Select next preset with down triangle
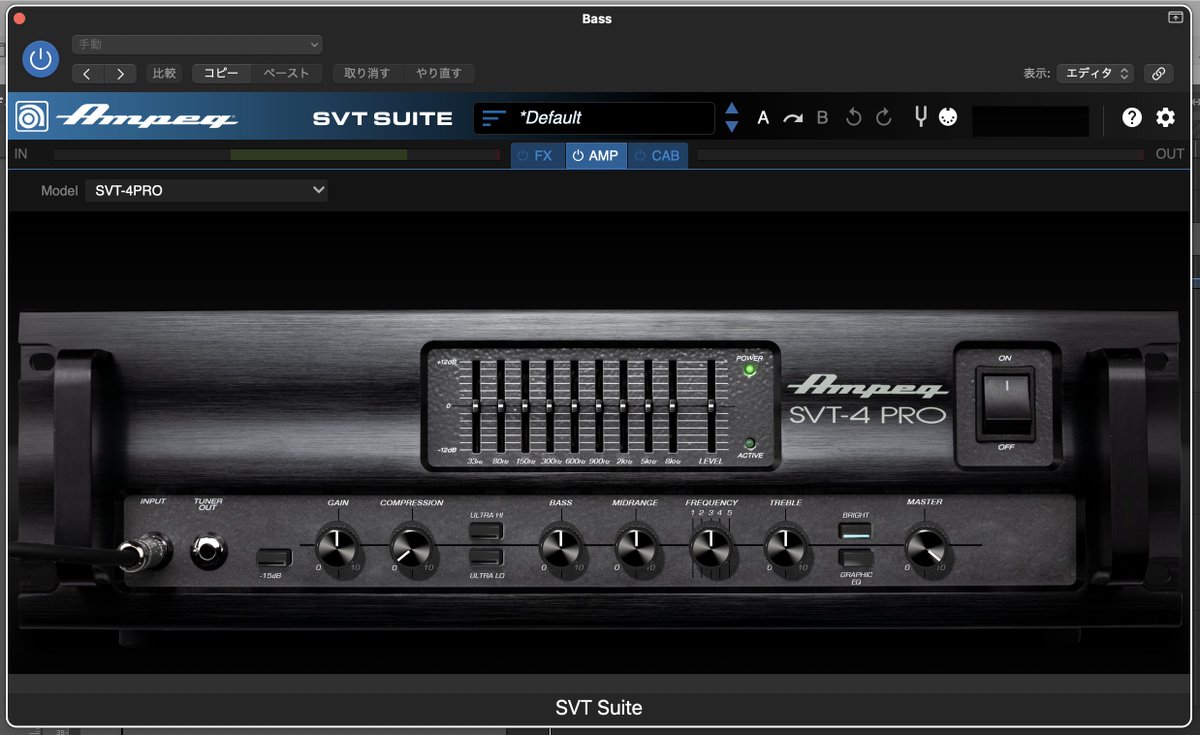This screenshot has height=735, width=1200. (x=732, y=126)
